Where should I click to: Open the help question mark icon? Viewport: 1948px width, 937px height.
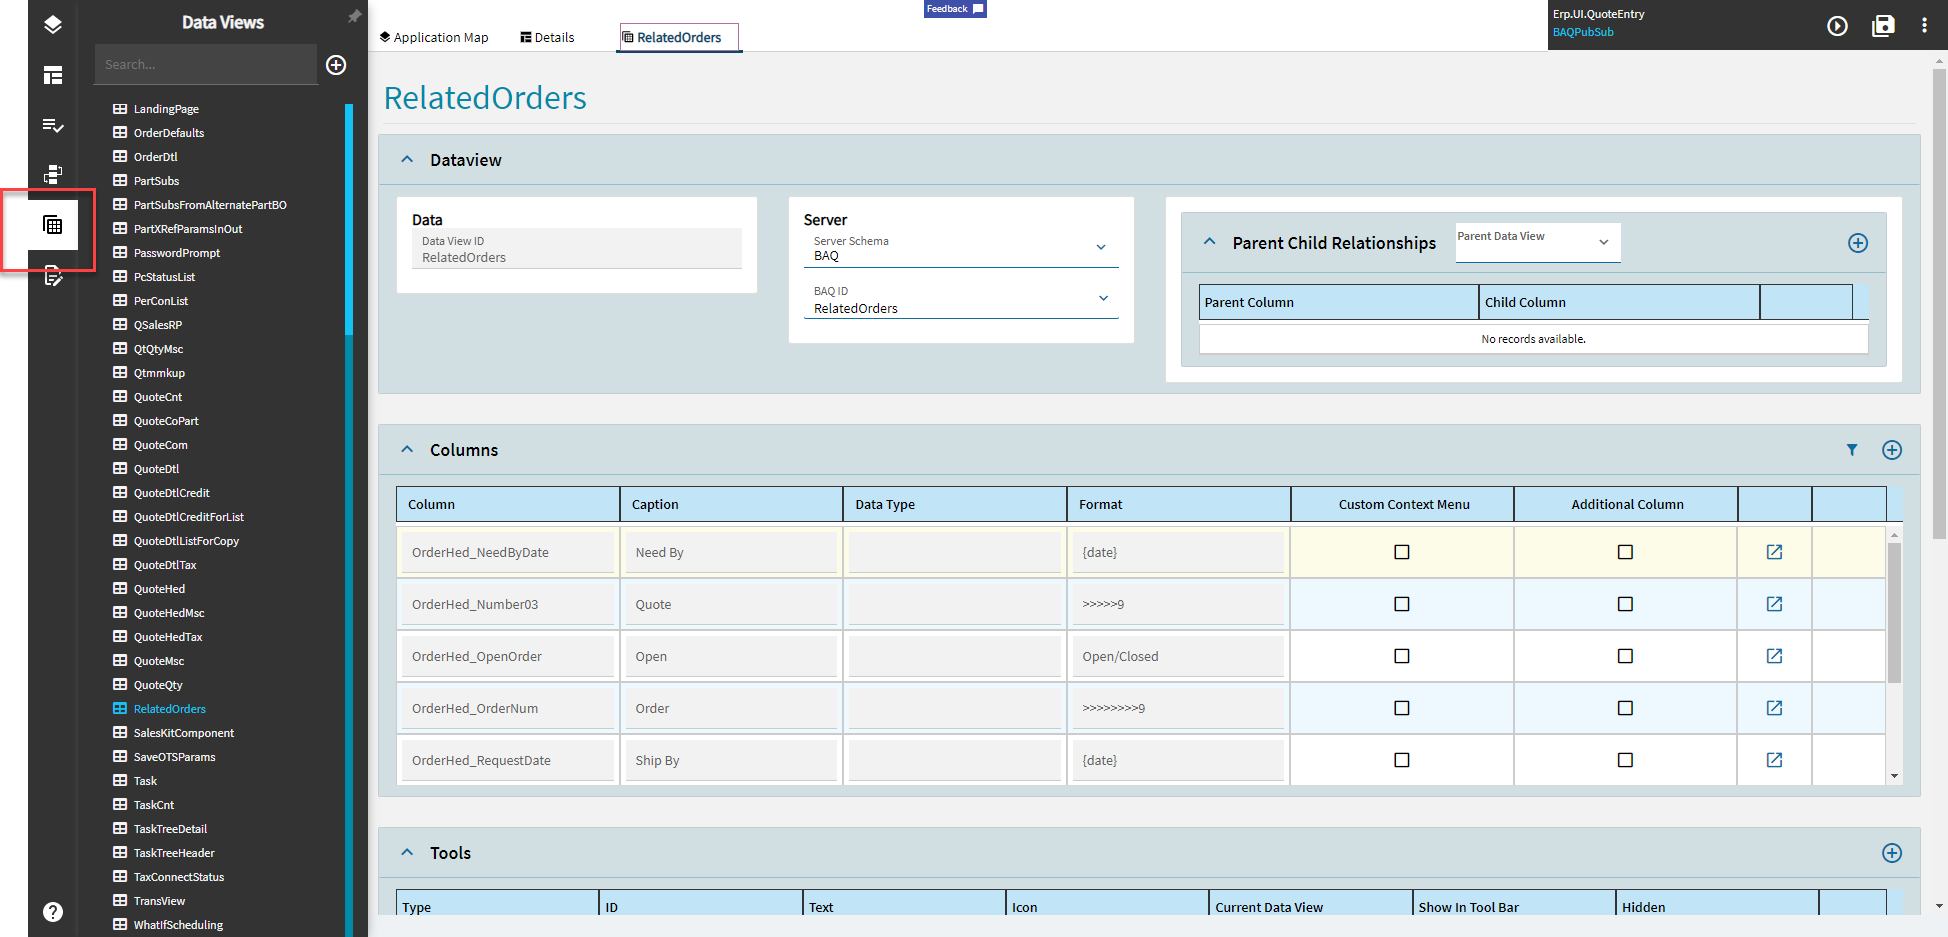point(53,911)
